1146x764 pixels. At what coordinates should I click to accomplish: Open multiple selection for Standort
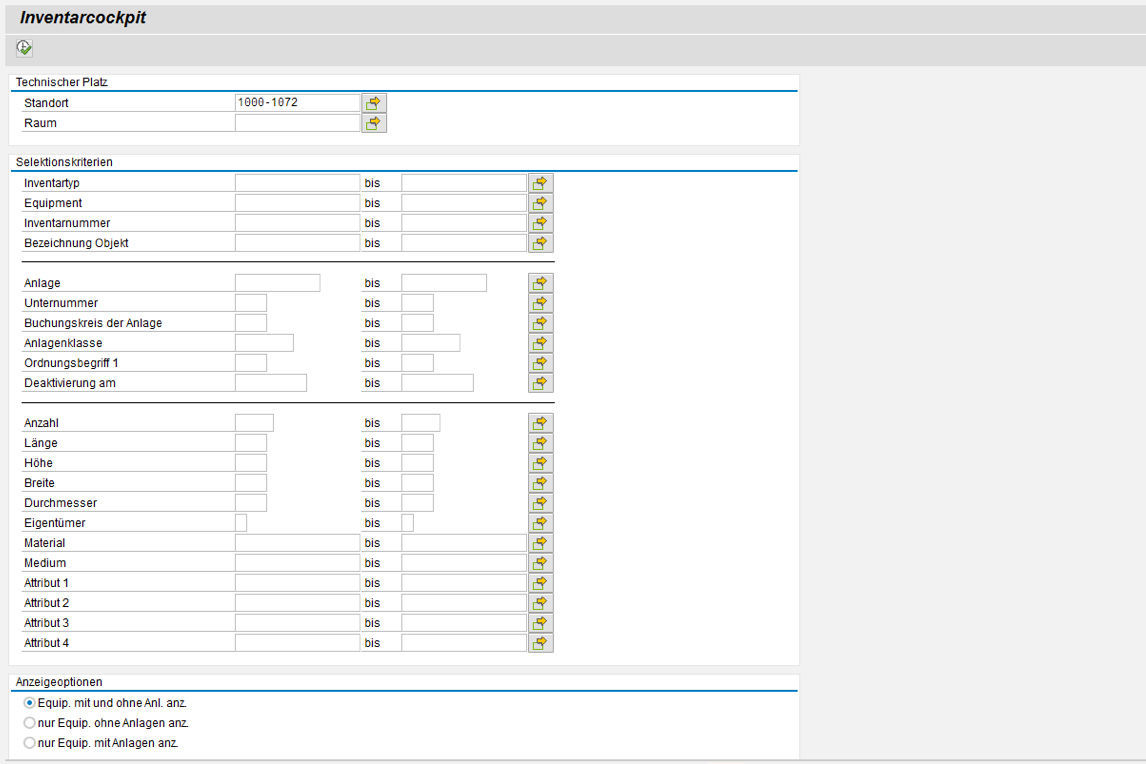pos(372,102)
